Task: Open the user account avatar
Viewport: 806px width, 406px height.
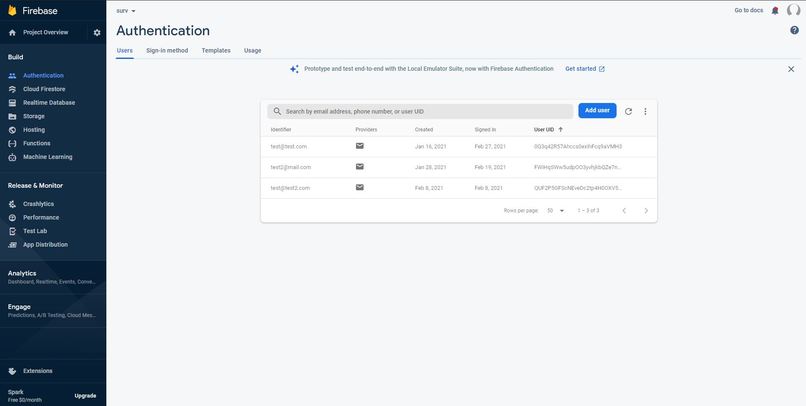Action: (794, 10)
